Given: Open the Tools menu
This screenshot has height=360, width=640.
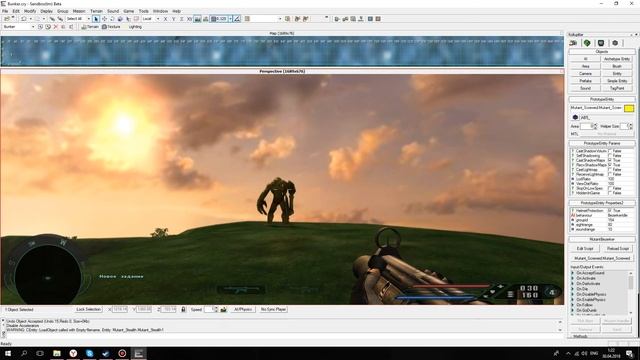Looking at the screenshot, I should [143, 11].
